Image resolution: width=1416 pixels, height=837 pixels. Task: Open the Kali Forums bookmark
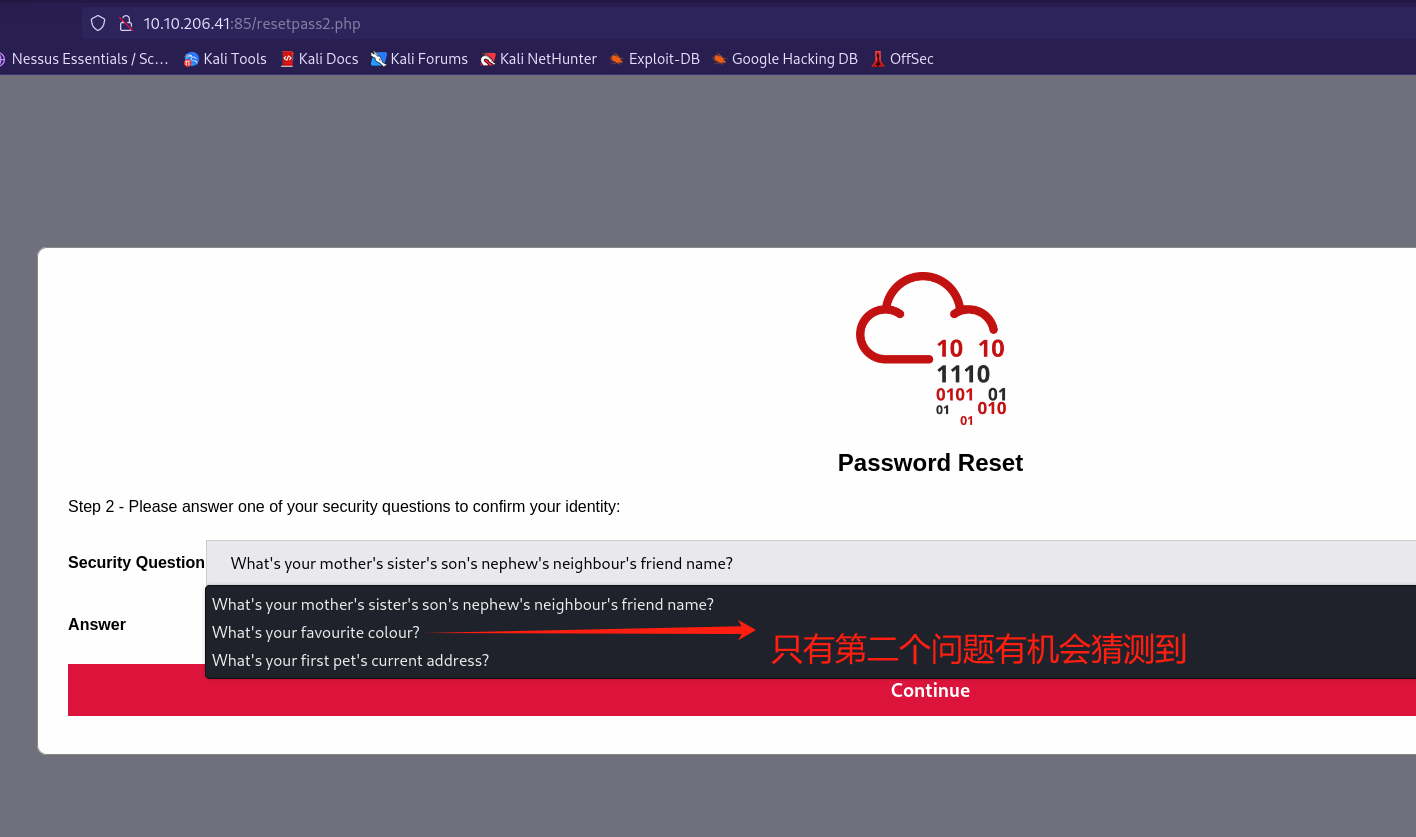pyautogui.click(x=419, y=59)
